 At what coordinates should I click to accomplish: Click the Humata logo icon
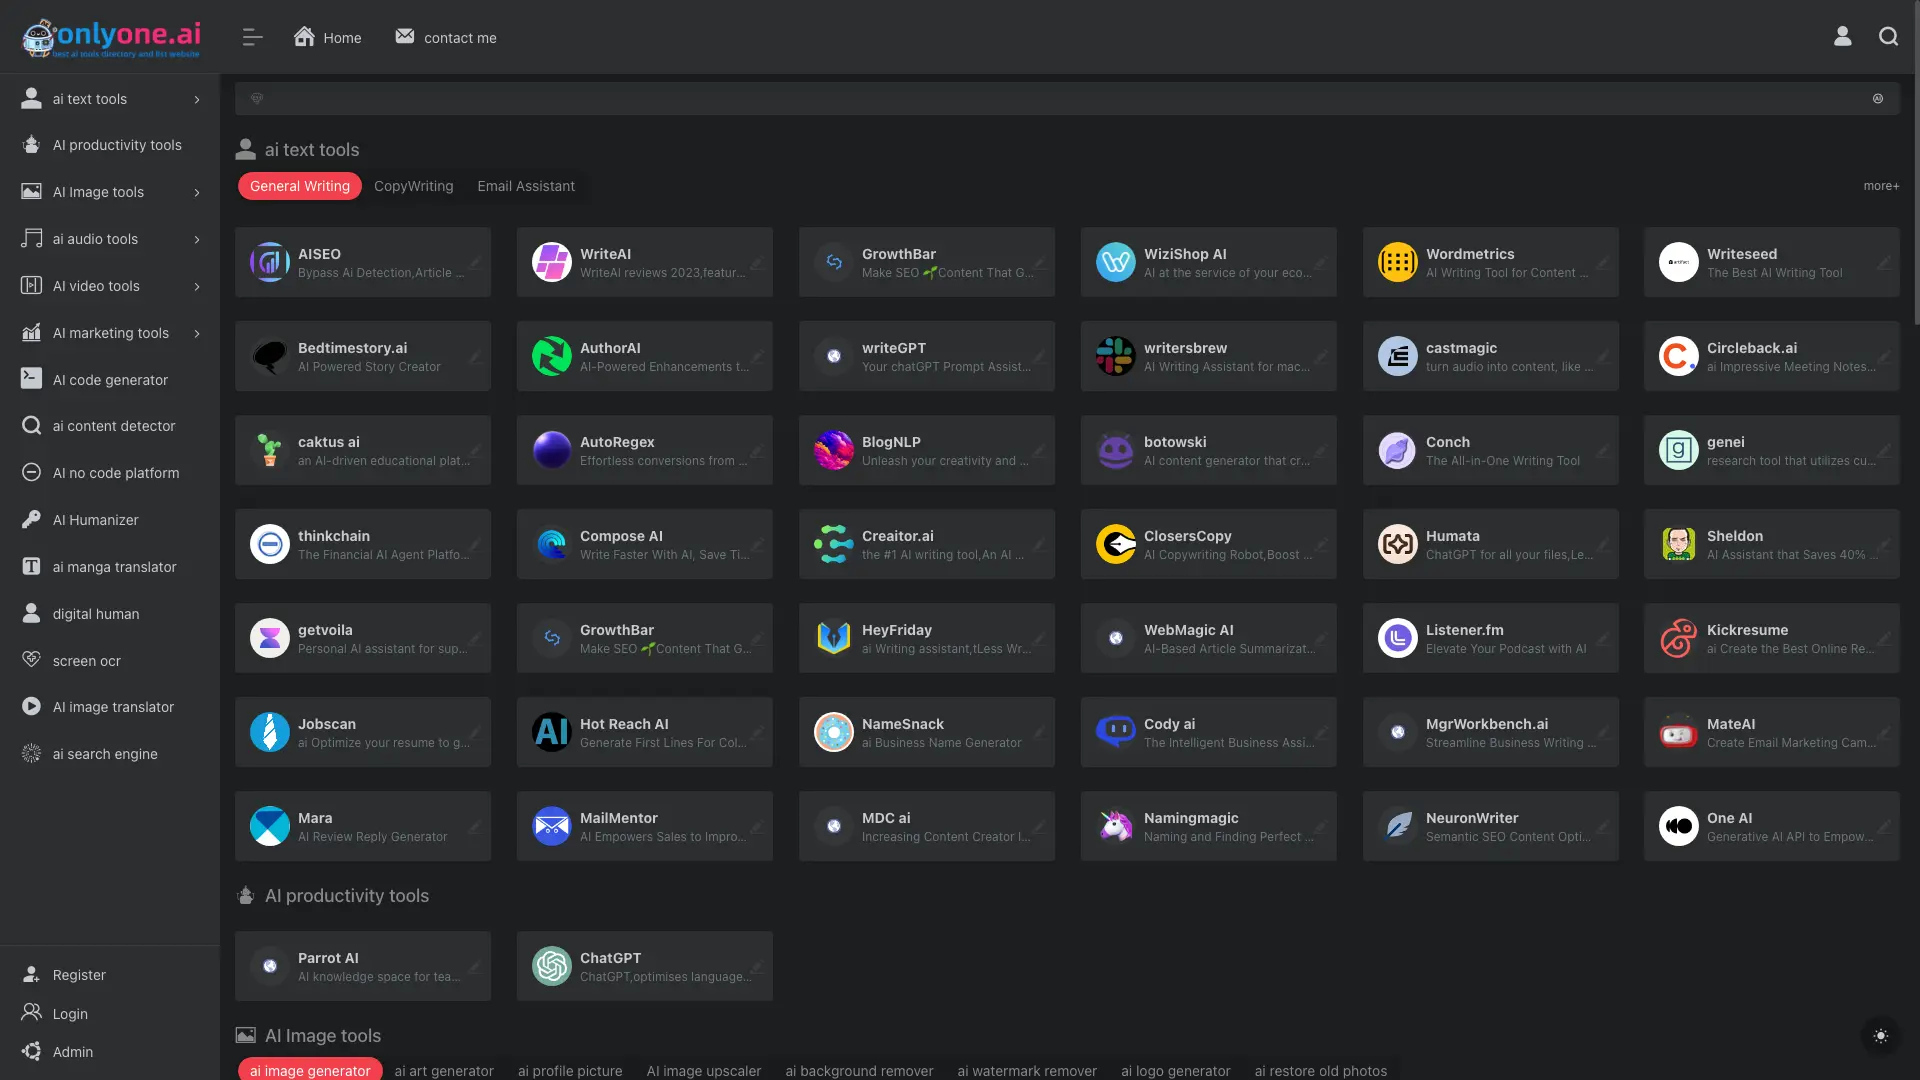[x=1398, y=544]
